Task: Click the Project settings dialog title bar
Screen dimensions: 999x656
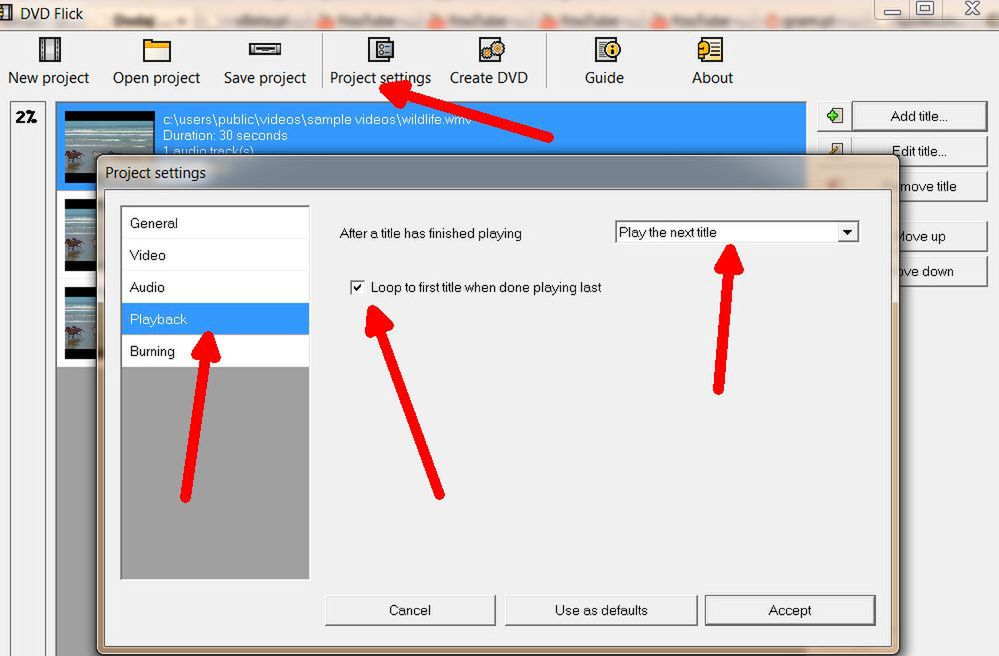Action: tap(498, 173)
